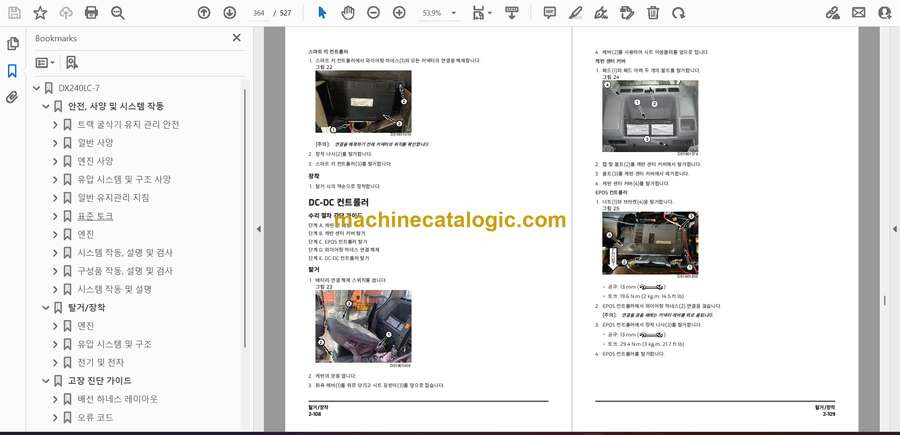Click the 그림 23 seat photo
The height and width of the screenshot is (435, 900).
pos(363,326)
